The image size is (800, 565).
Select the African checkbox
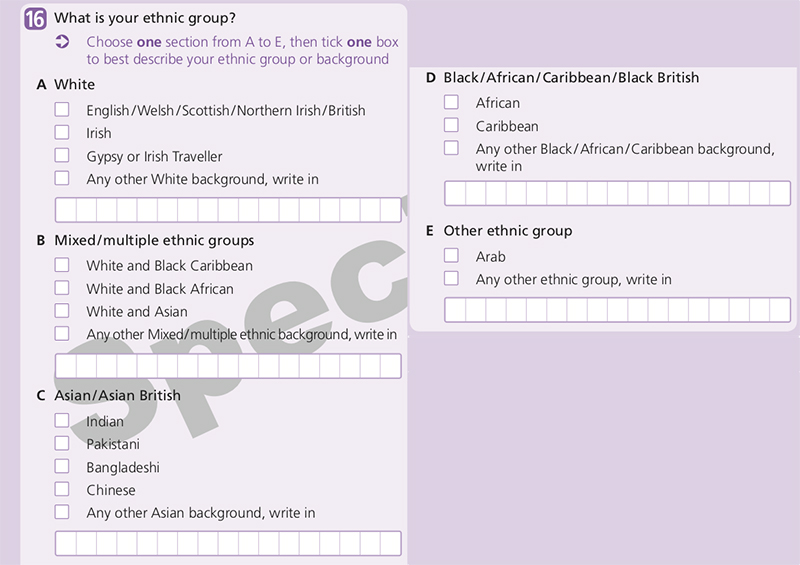coord(451,102)
